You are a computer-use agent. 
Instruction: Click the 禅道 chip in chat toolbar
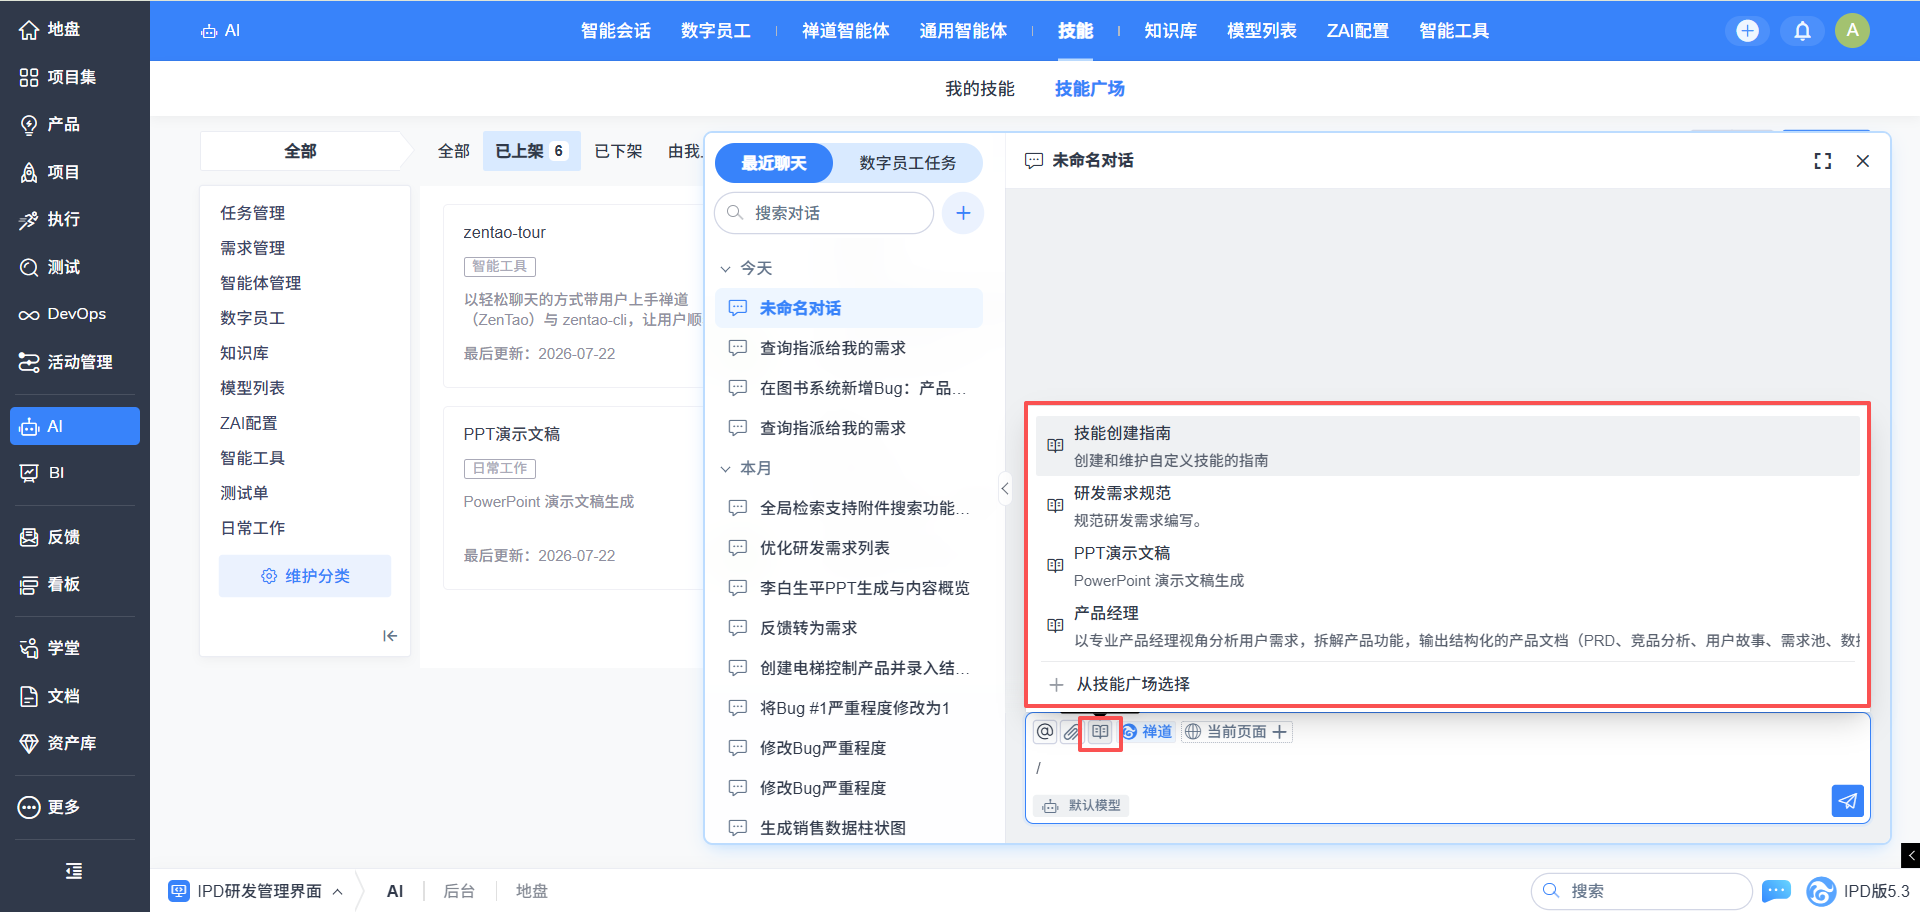[x=1148, y=732]
